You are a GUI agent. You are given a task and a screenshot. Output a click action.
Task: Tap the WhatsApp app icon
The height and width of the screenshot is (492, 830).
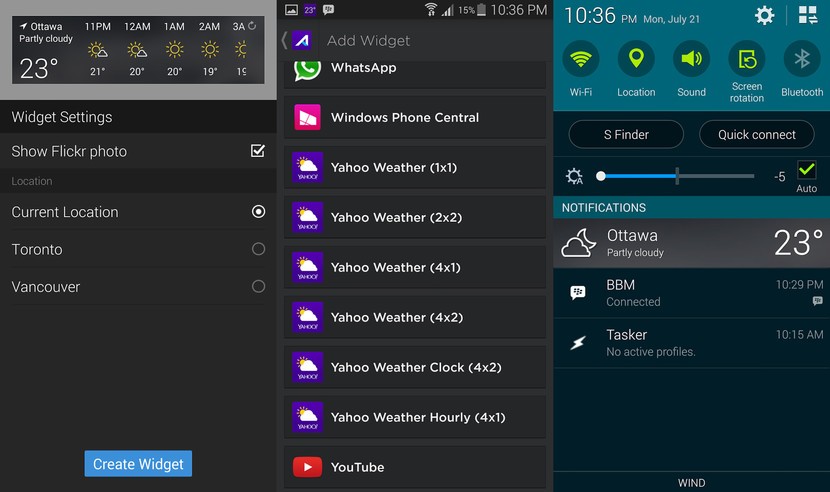pos(308,69)
